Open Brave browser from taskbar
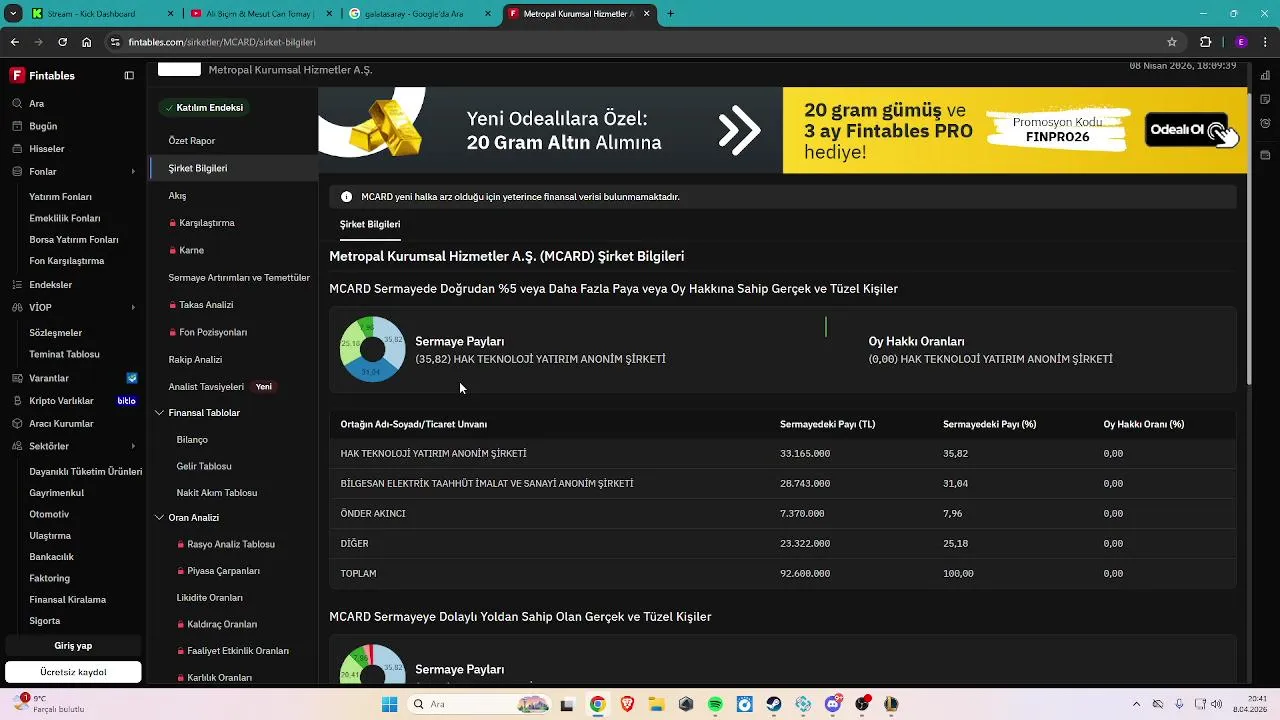The image size is (1280, 720). [x=627, y=704]
